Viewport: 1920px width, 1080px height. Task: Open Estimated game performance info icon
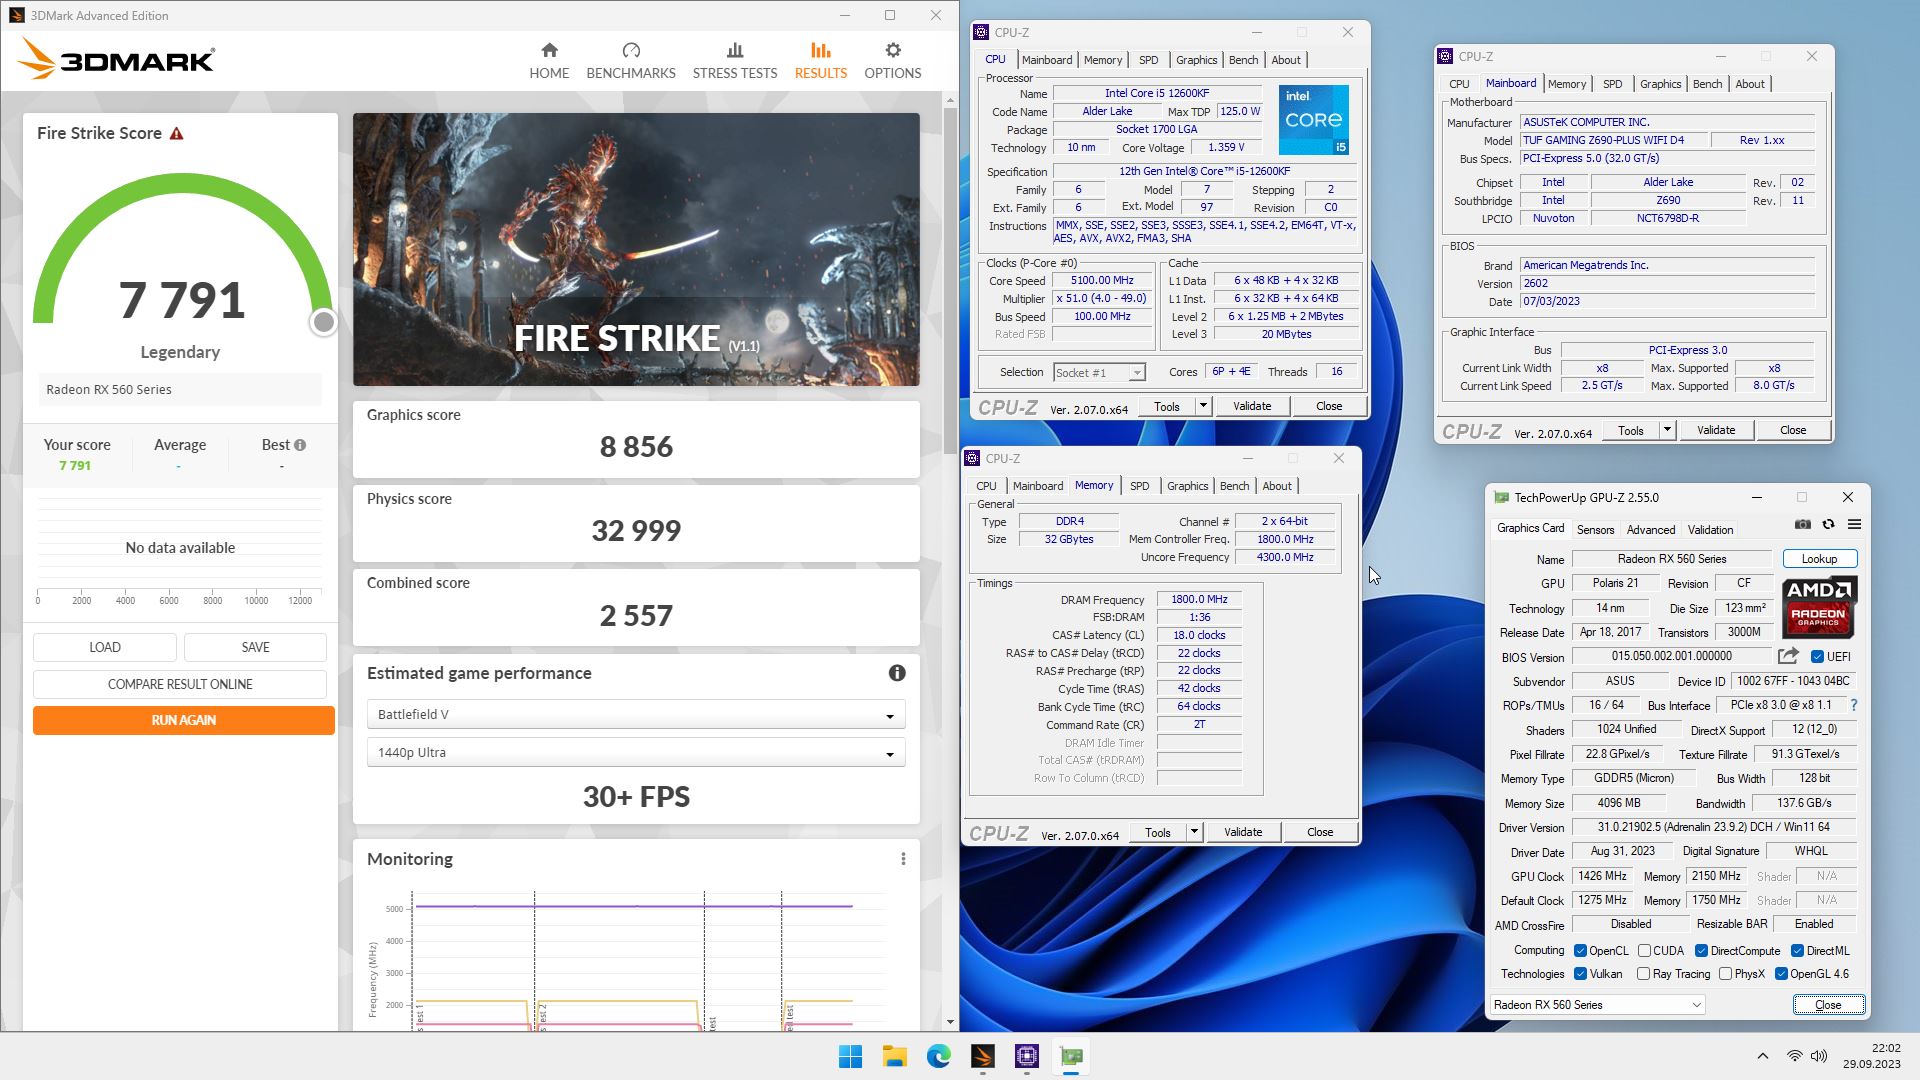(897, 673)
